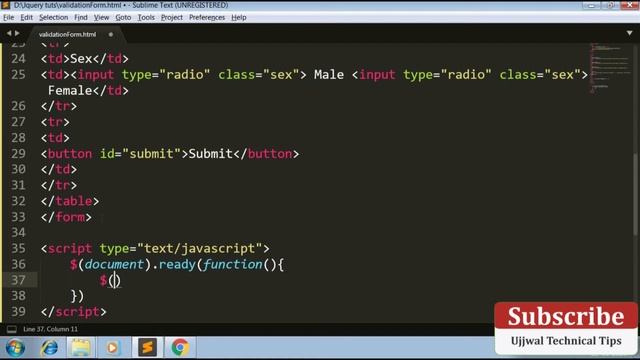Click the unsaved dot on validationForm.html tab
Screen dimensions: 640x360
[x=111, y=35]
